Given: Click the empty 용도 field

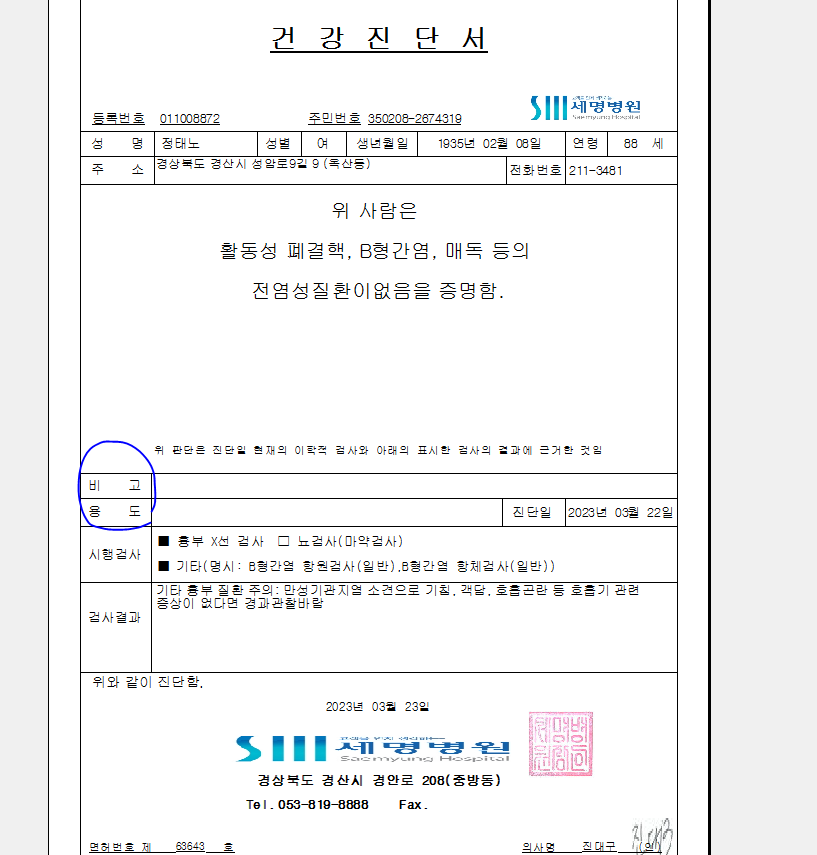Looking at the screenshot, I should click(x=327, y=512).
